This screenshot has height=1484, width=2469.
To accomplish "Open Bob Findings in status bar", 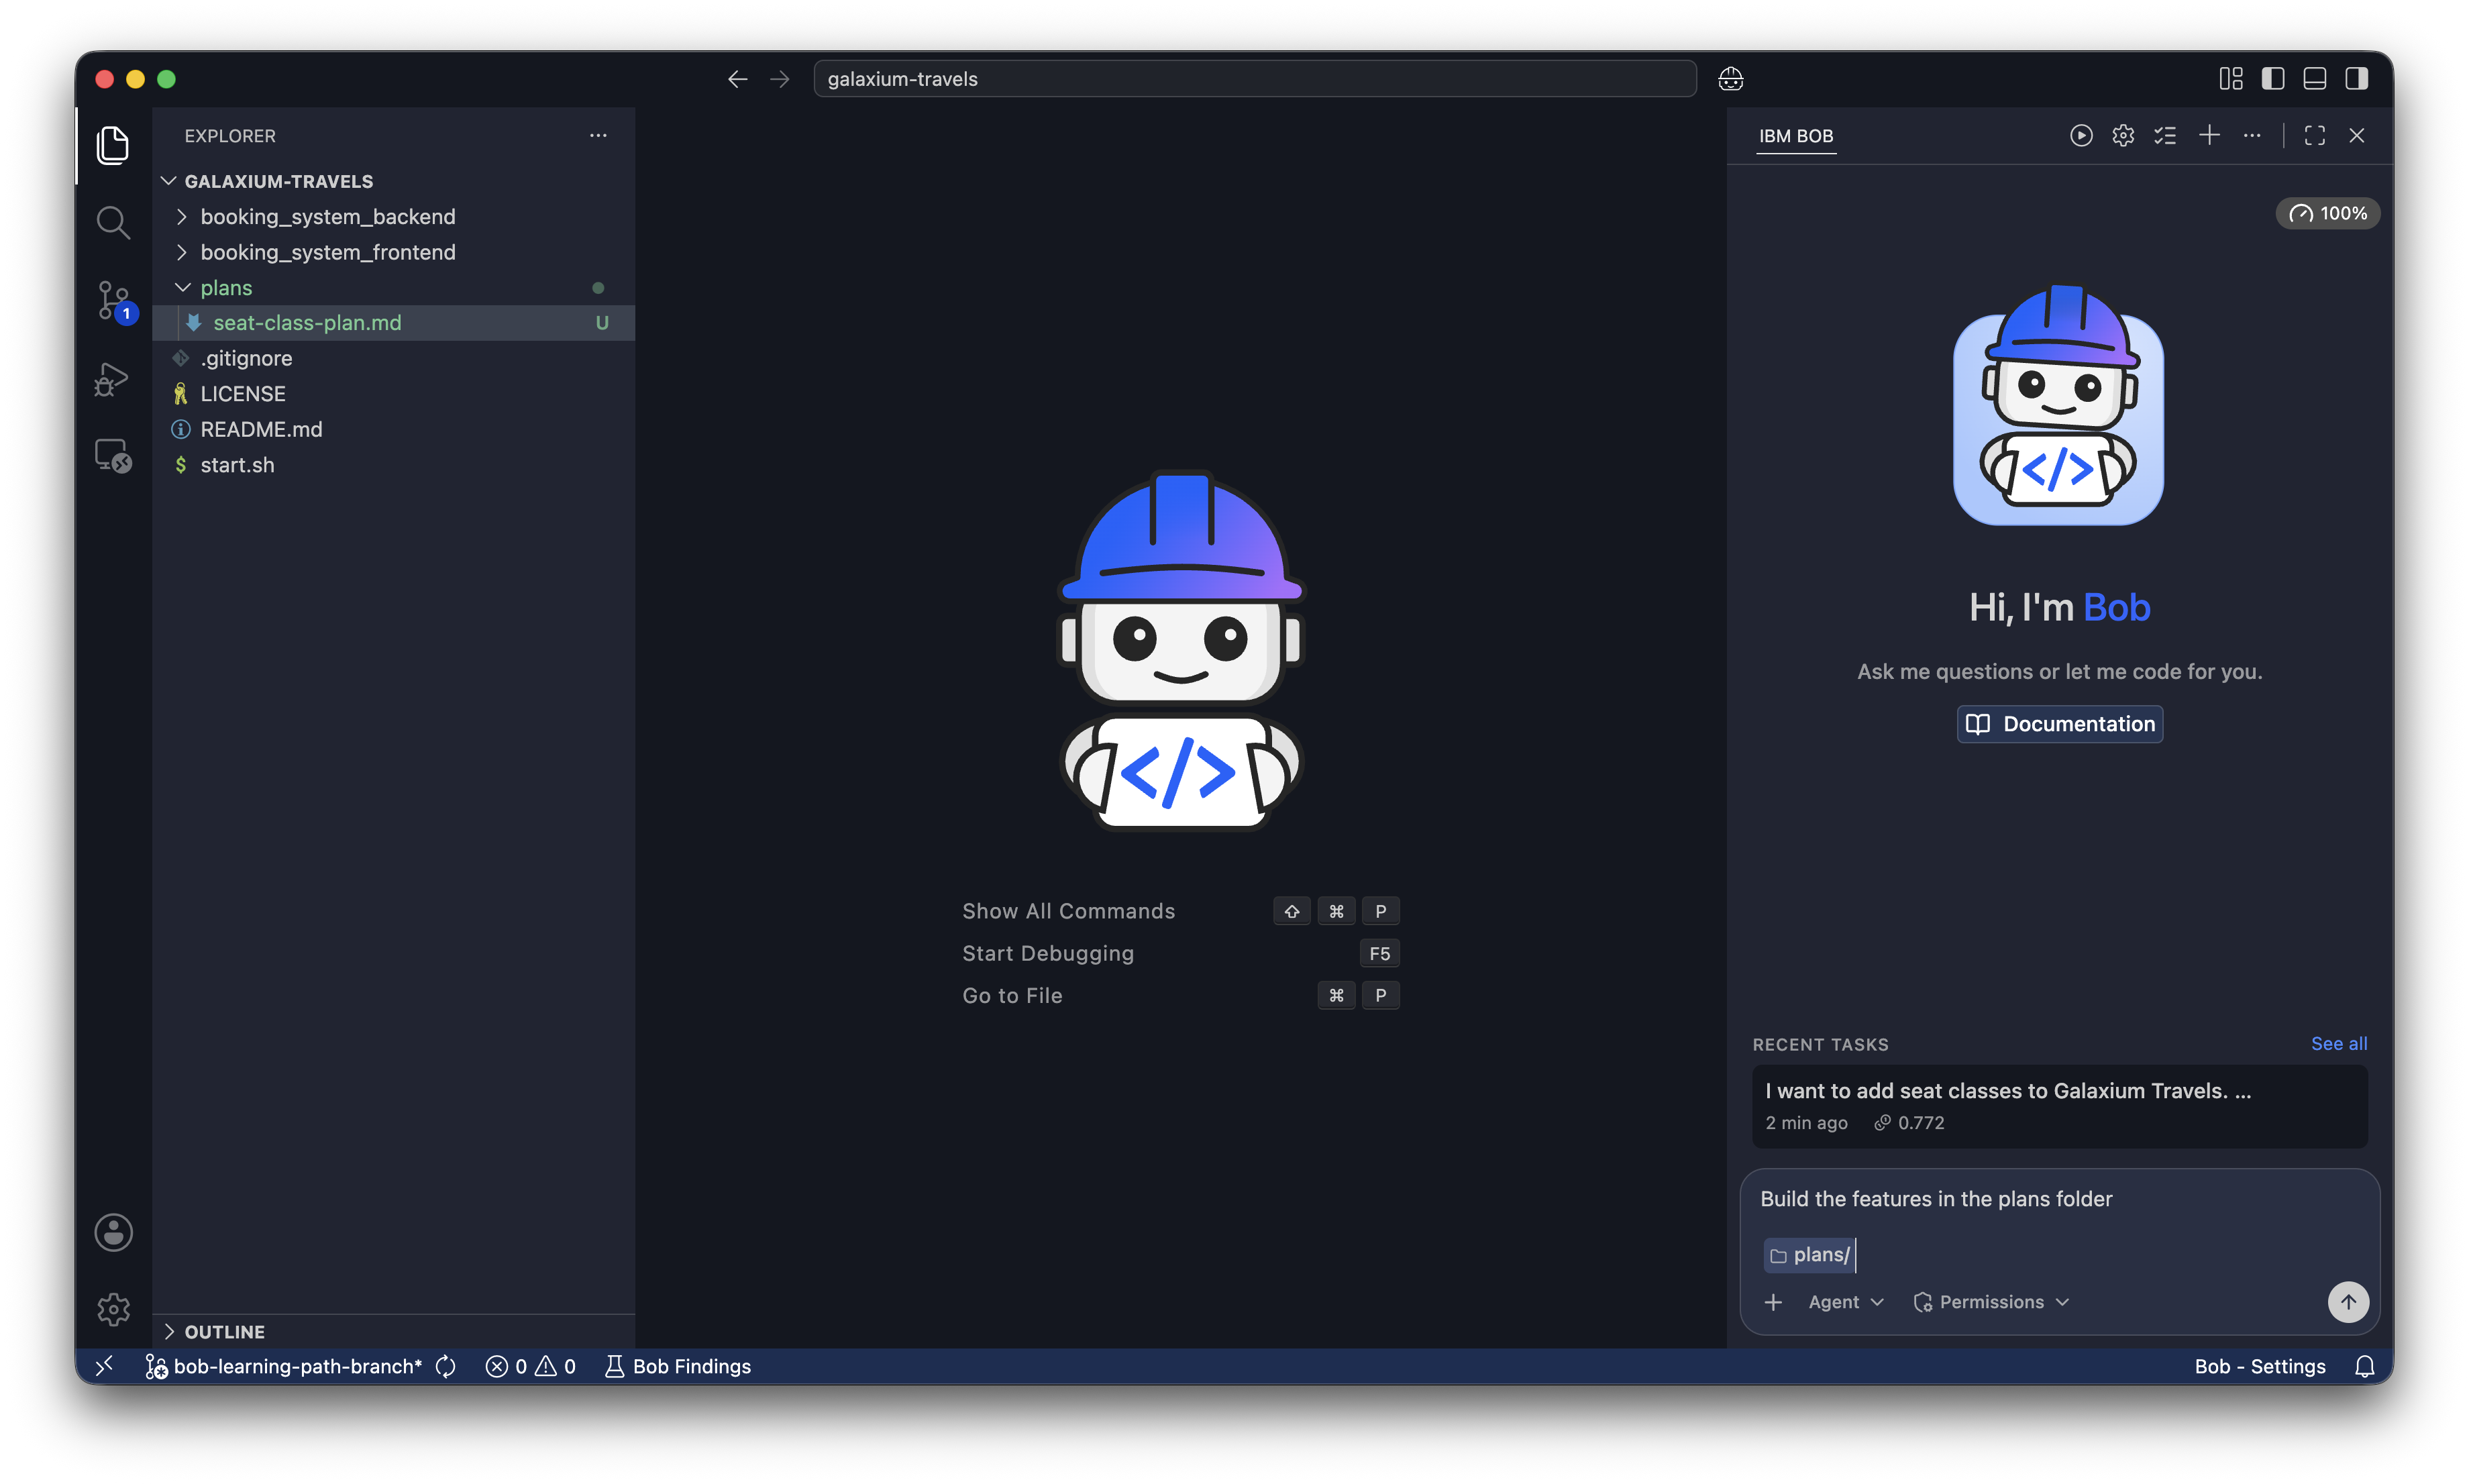I will click(x=677, y=1366).
